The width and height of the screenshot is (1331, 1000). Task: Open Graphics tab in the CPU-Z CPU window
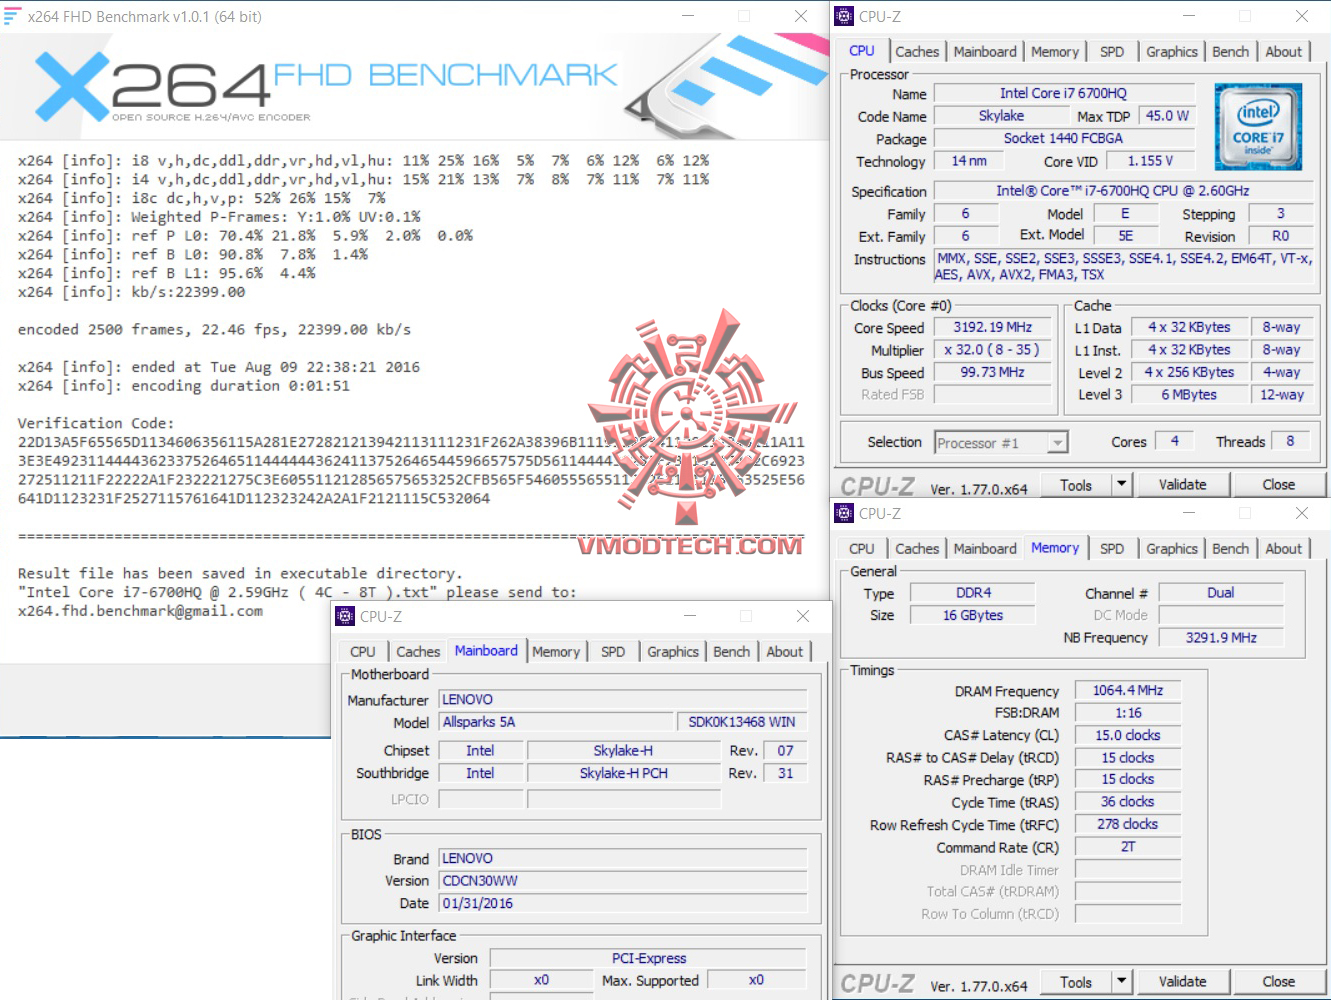pyautogui.click(x=1172, y=52)
